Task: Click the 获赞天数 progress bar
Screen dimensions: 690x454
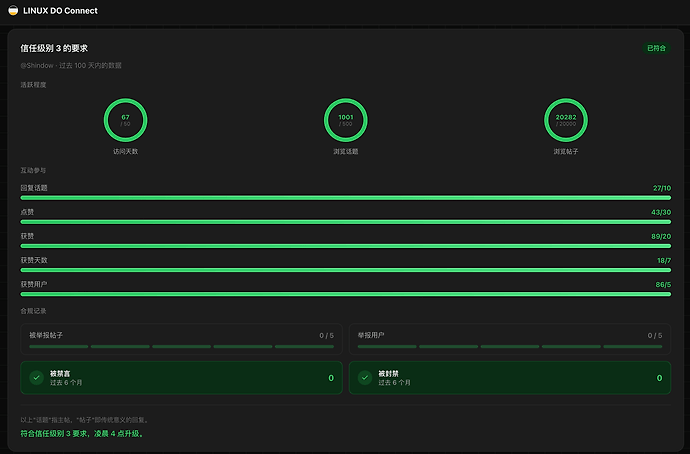Action: 345,270
